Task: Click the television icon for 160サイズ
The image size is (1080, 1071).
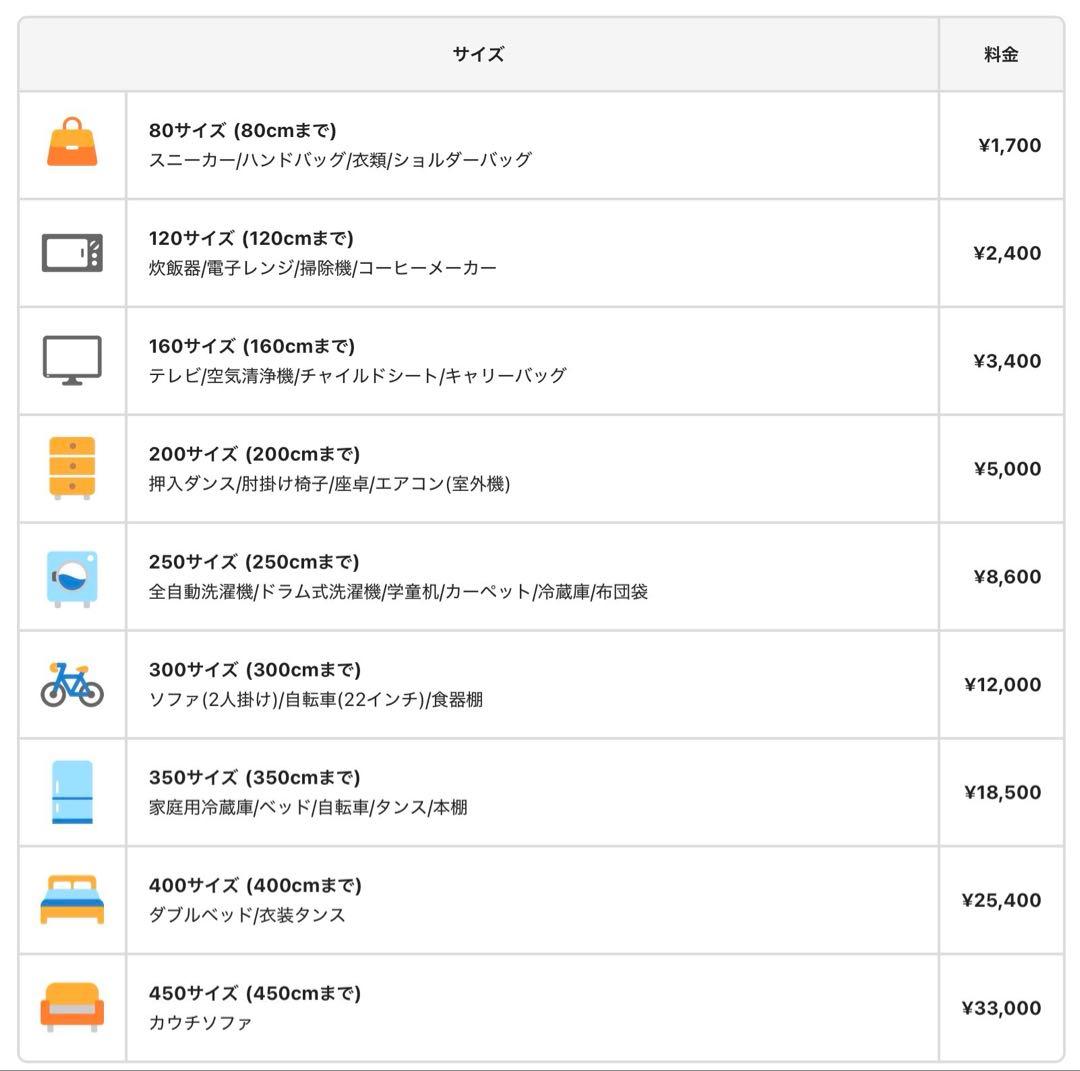Action: 70,359
